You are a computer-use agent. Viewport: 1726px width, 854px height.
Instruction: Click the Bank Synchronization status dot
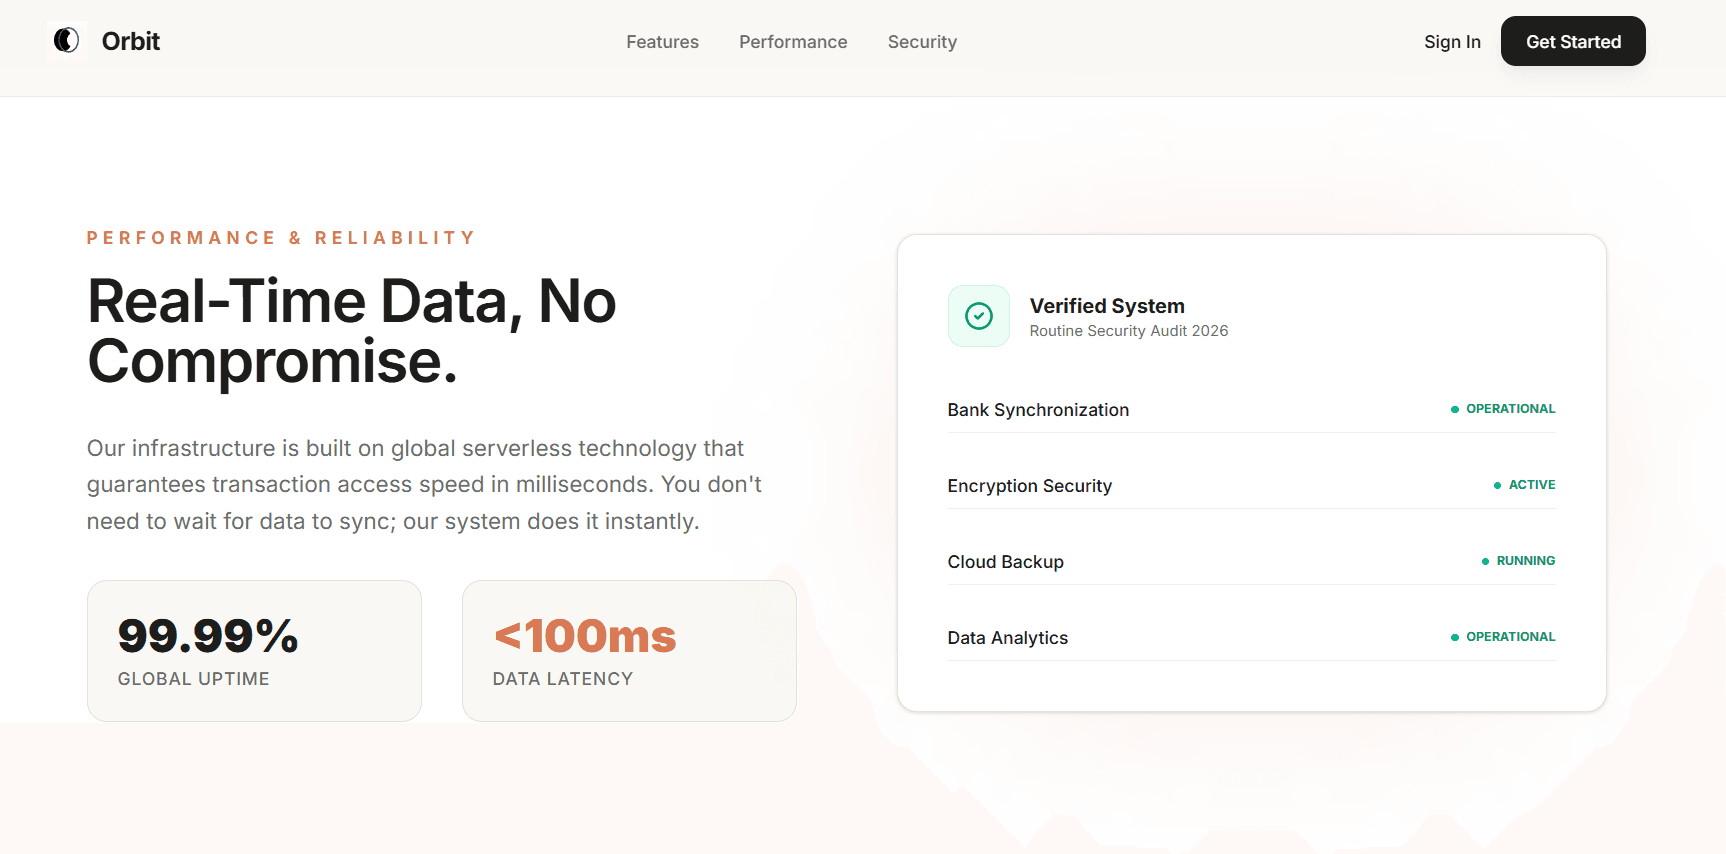click(x=1455, y=409)
